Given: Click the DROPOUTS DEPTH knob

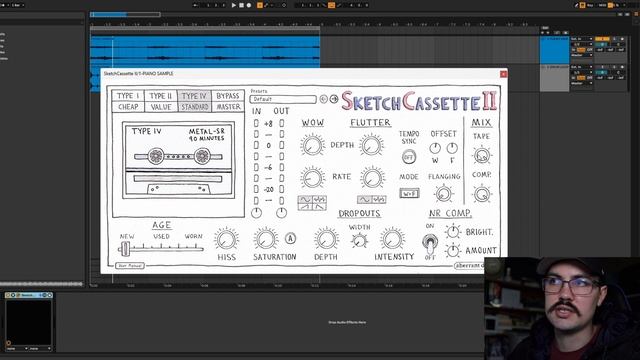Looking at the screenshot, I should (x=326, y=239).
